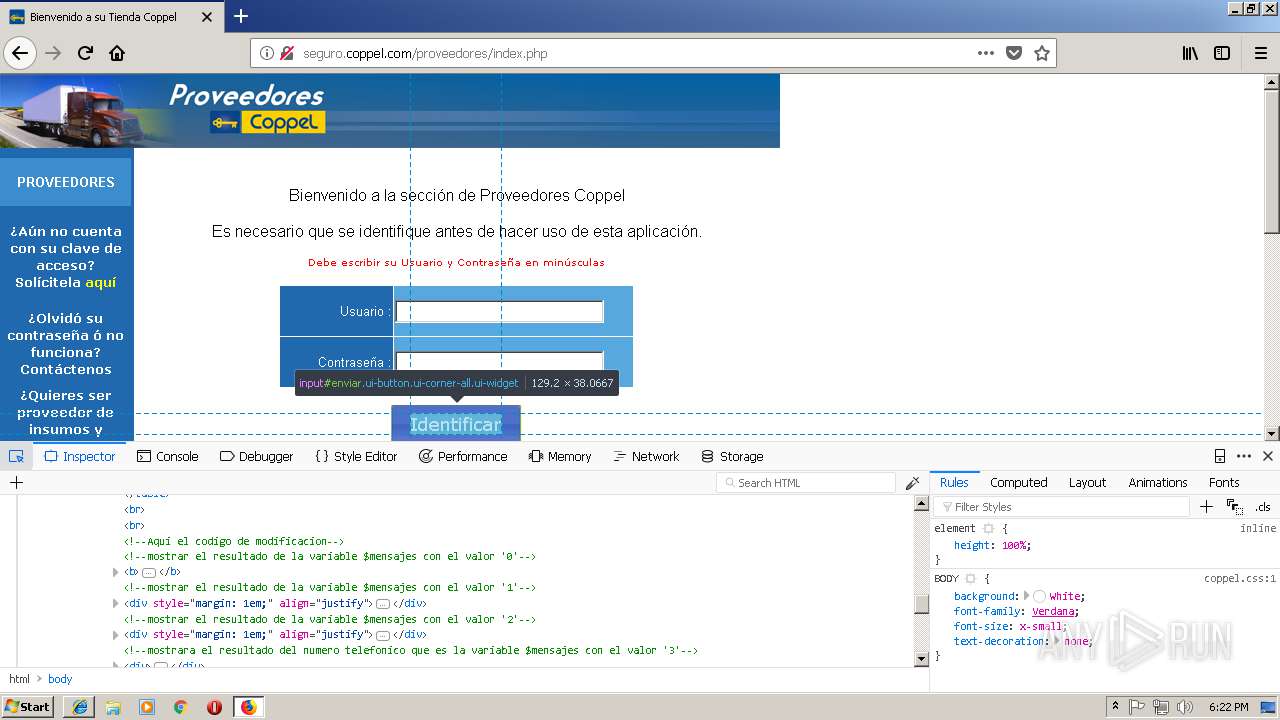This screenshot has height=720, width=1280.
Task: Open DevTools customize three-dot menu
Action: 1244,456
